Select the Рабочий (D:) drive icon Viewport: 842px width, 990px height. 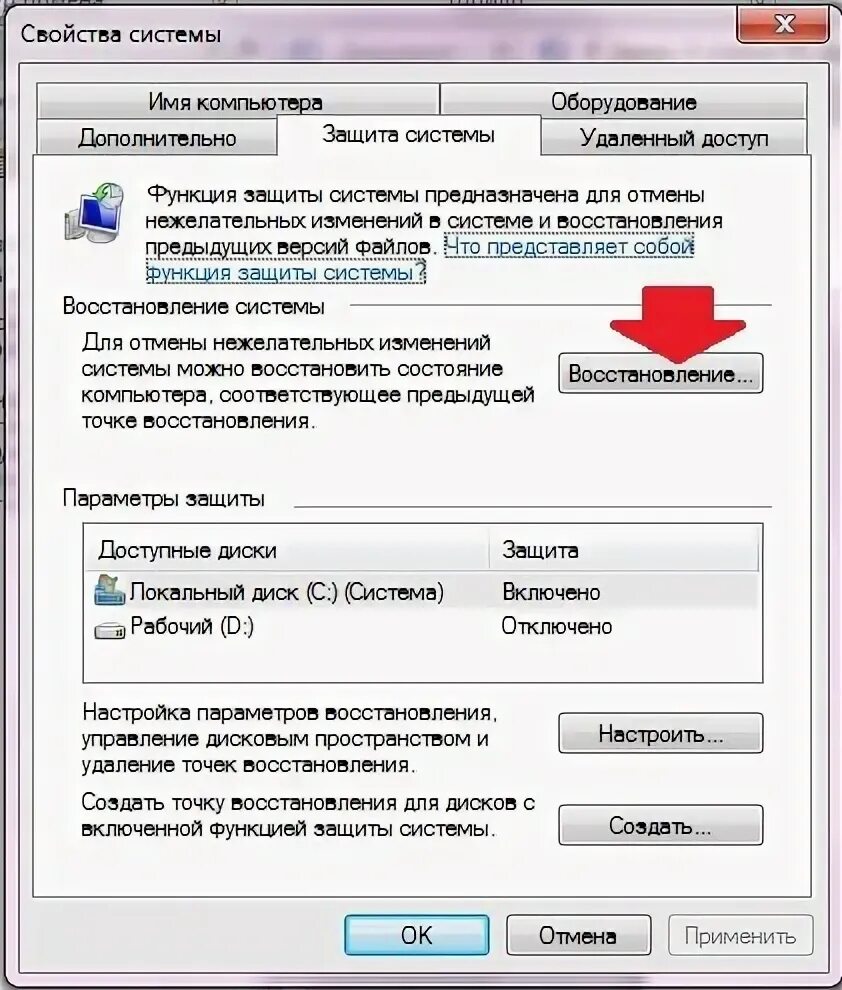point(109,629)
